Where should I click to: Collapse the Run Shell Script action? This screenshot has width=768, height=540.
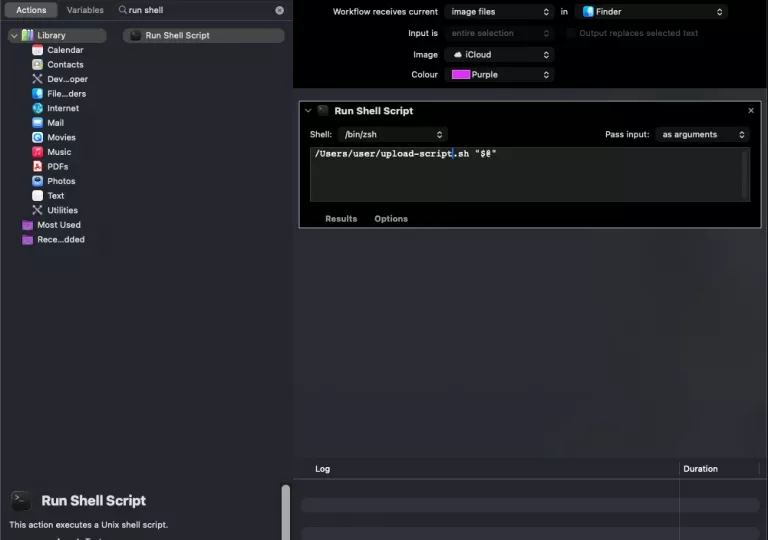point(308,111)
